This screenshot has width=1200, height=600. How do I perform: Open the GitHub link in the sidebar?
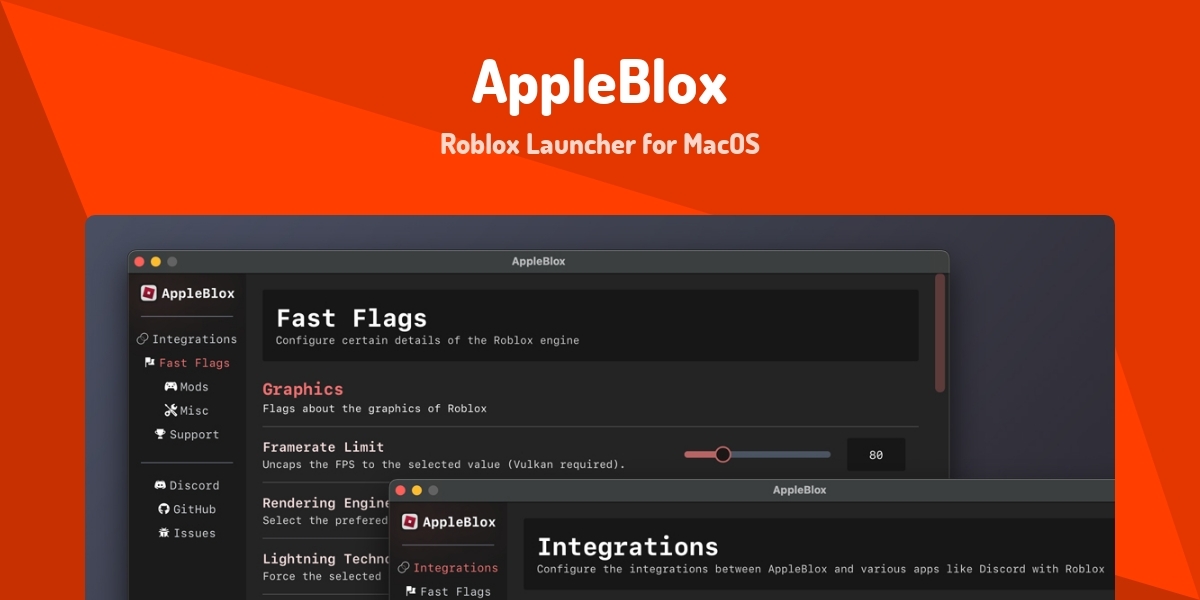187,509
